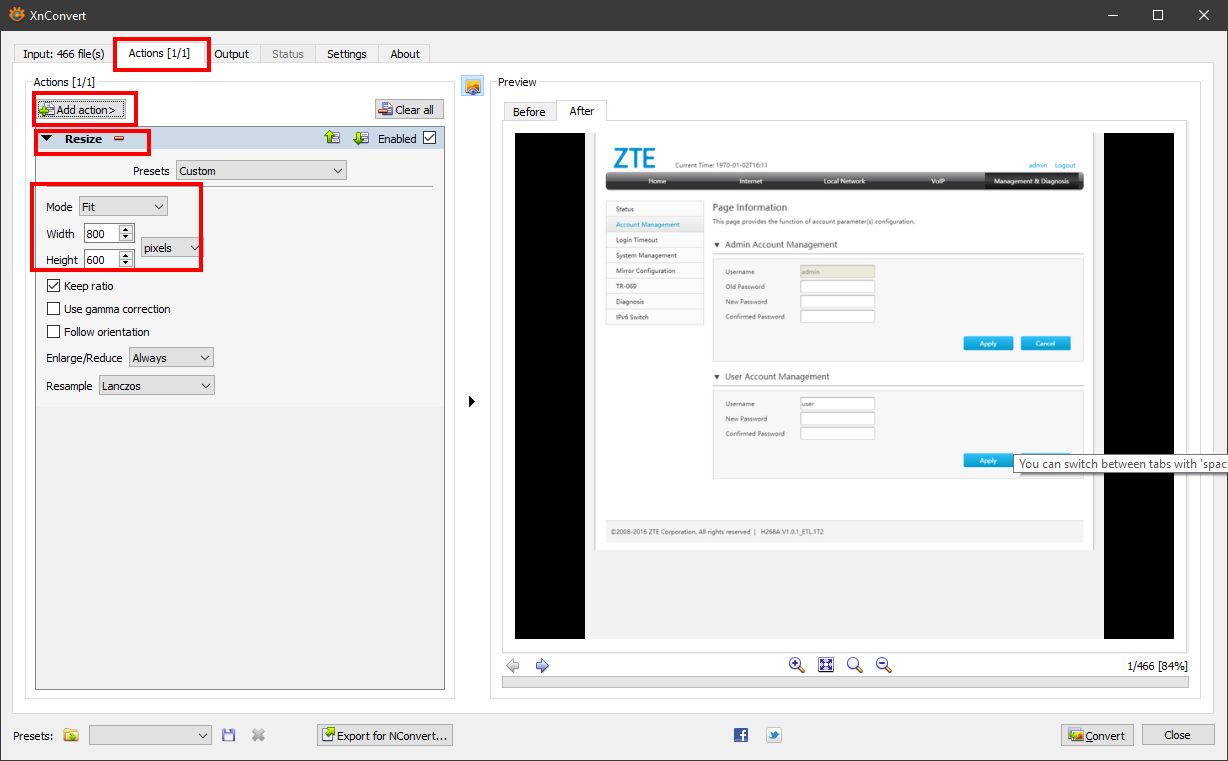Click the remove Resize action red minus icon

[x=119, y=139]
